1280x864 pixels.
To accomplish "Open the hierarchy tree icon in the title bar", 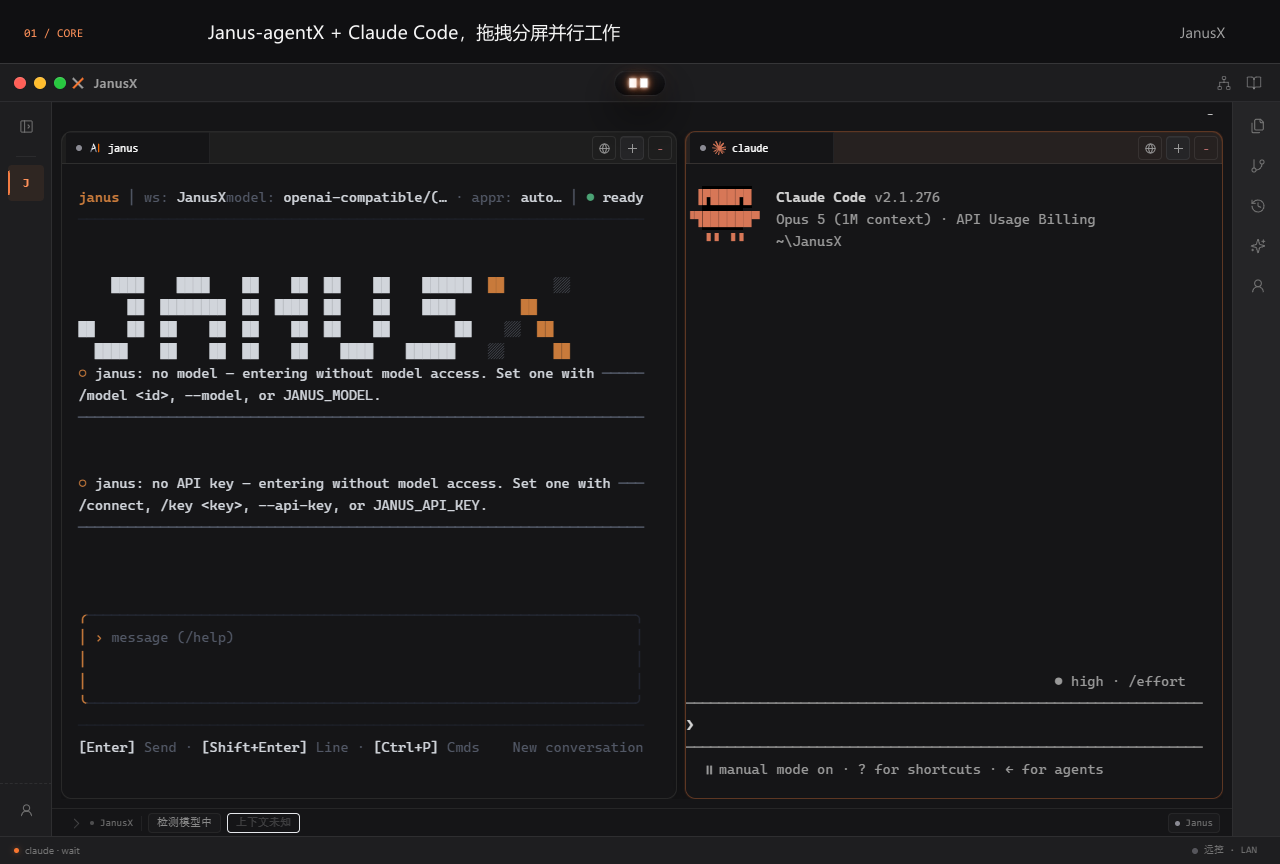I will [1224, 83].
